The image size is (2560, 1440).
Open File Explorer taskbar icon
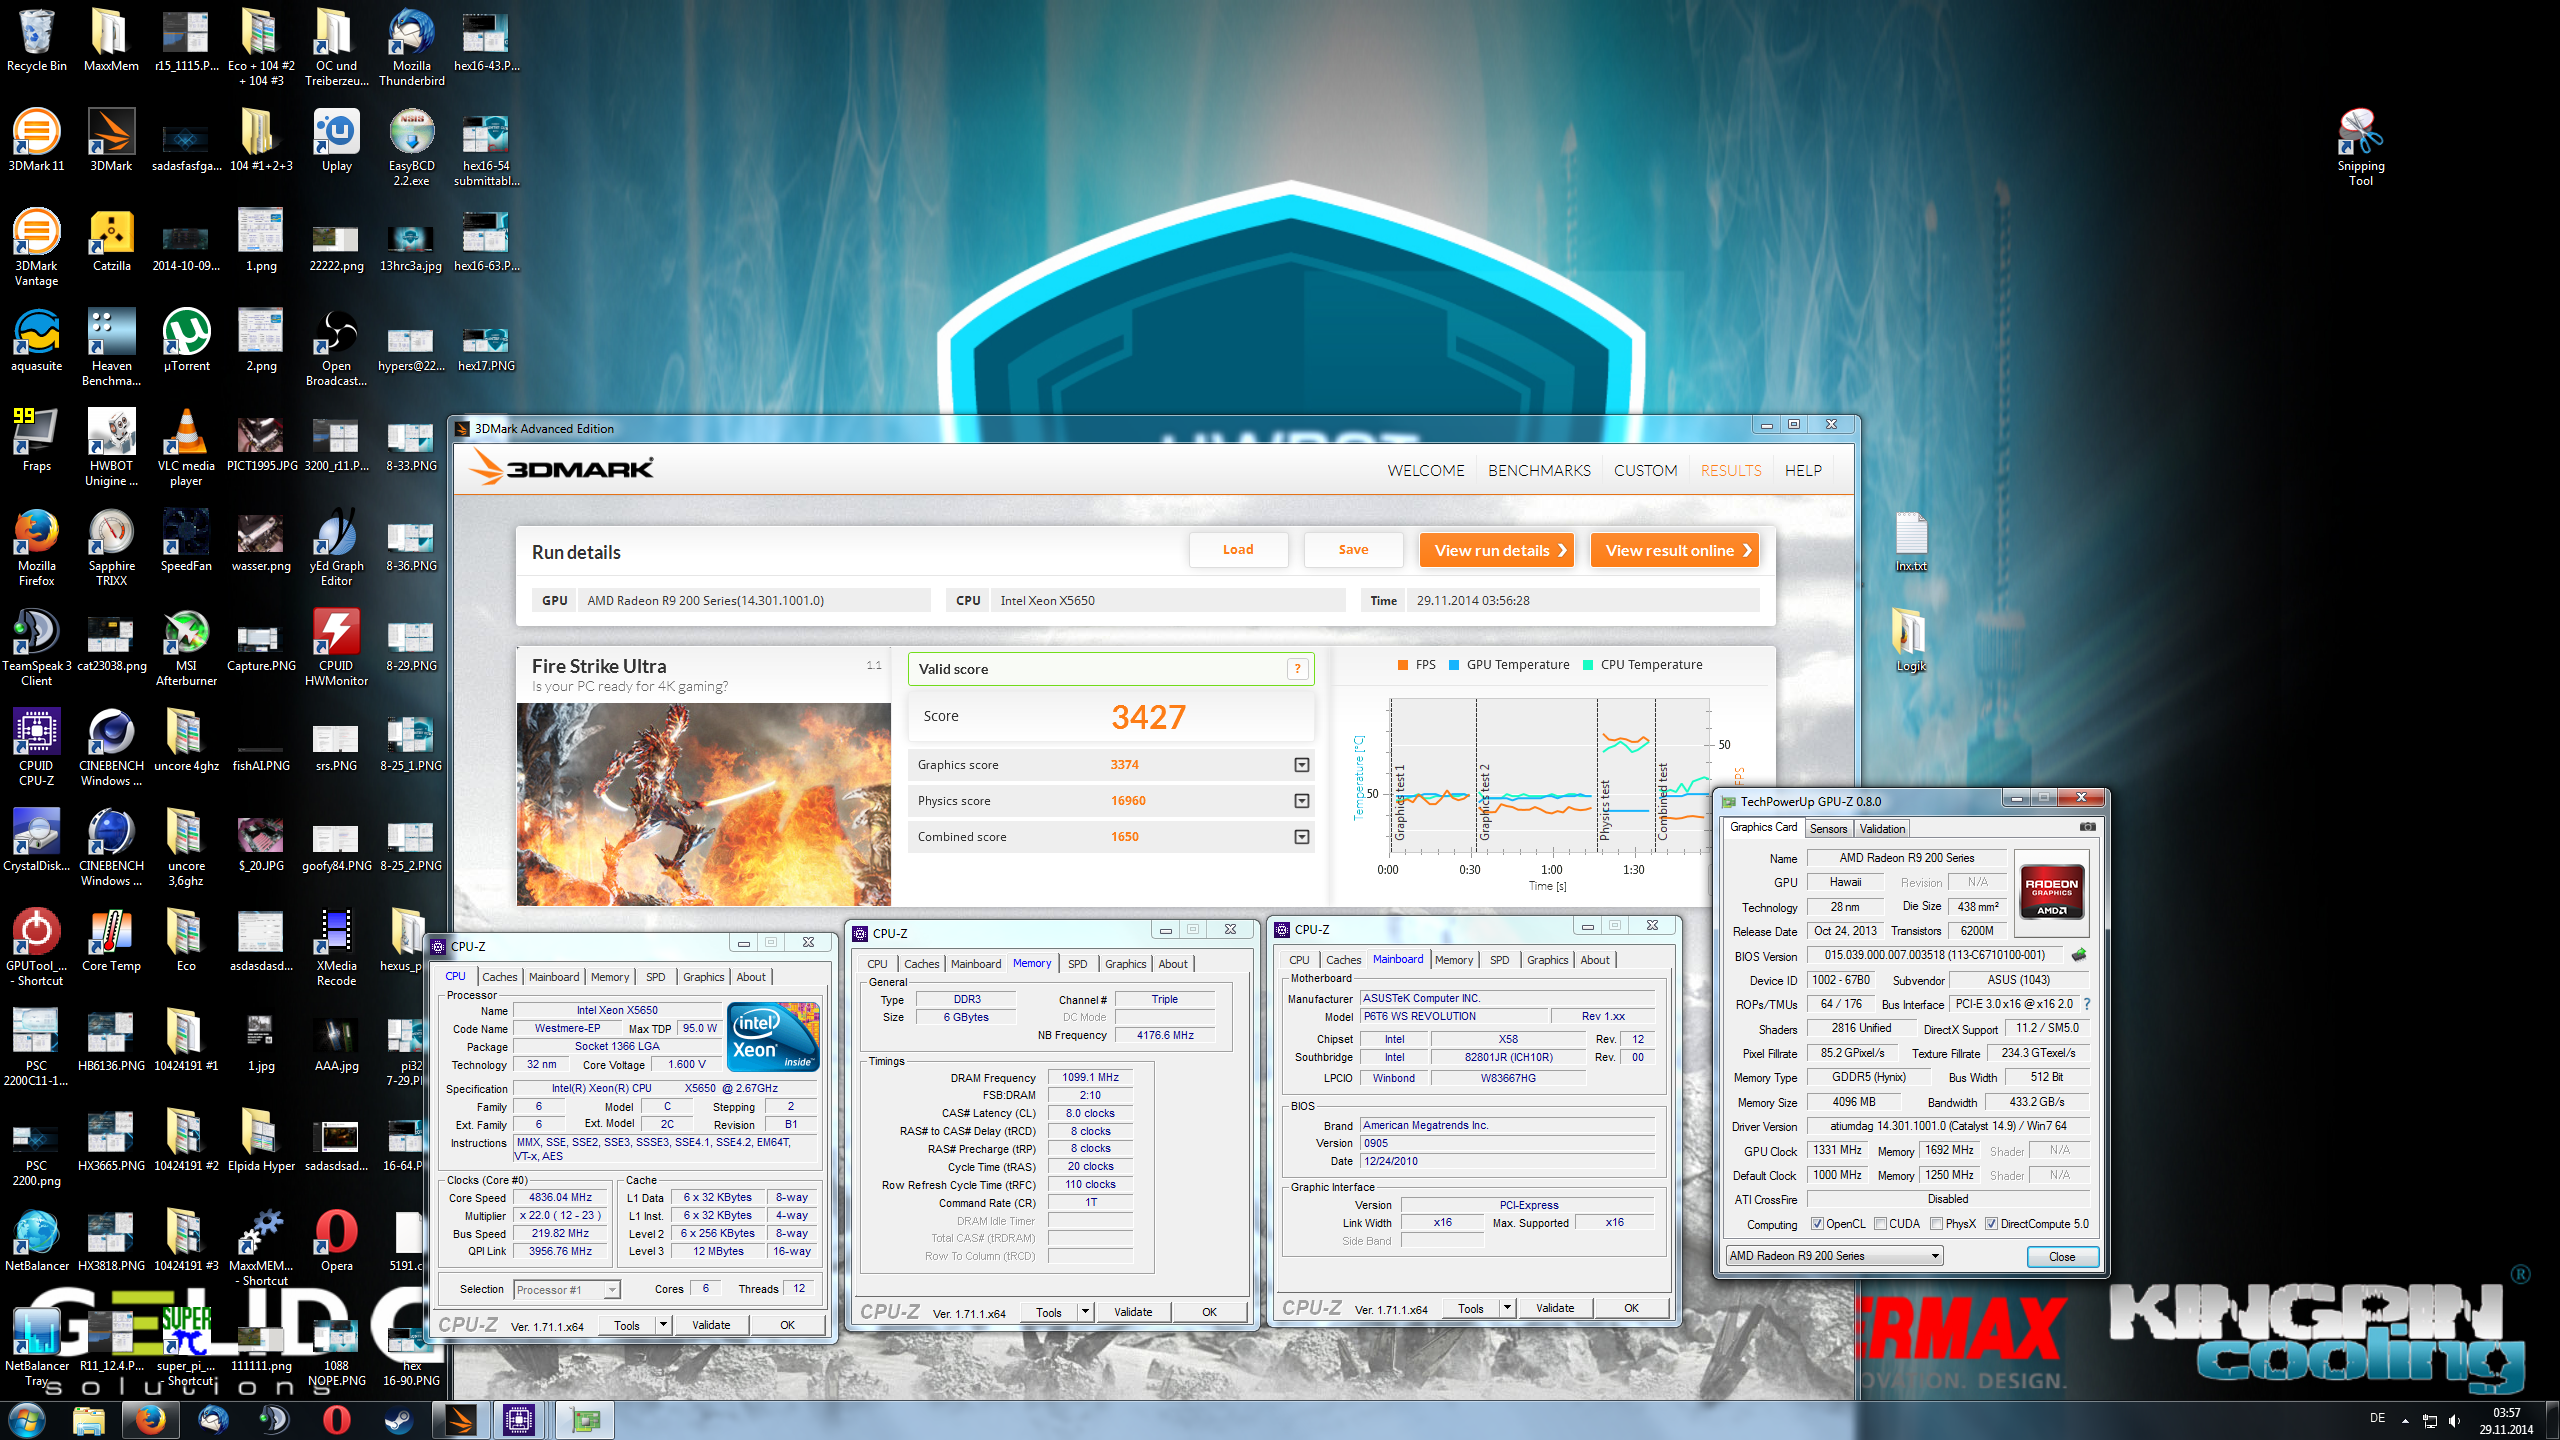coord(88,1419)
